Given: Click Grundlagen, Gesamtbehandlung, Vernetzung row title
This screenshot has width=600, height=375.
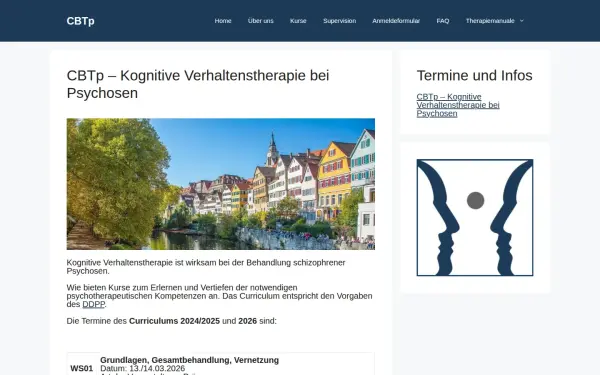Looking at the screenshot, I should click(189, 360).
